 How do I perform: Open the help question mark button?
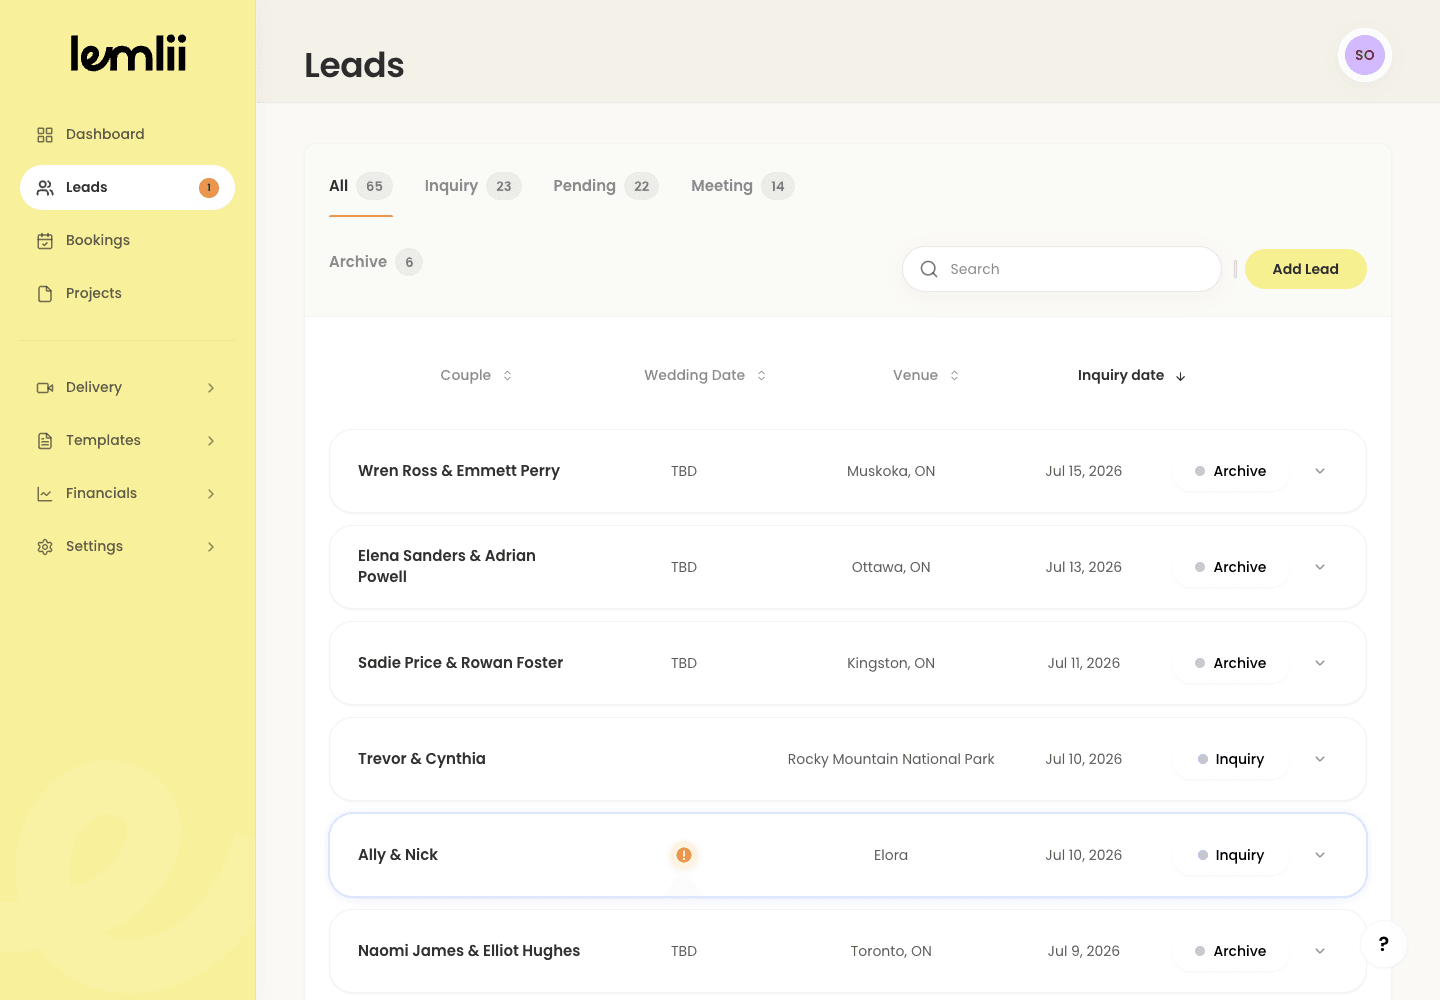1383,944
